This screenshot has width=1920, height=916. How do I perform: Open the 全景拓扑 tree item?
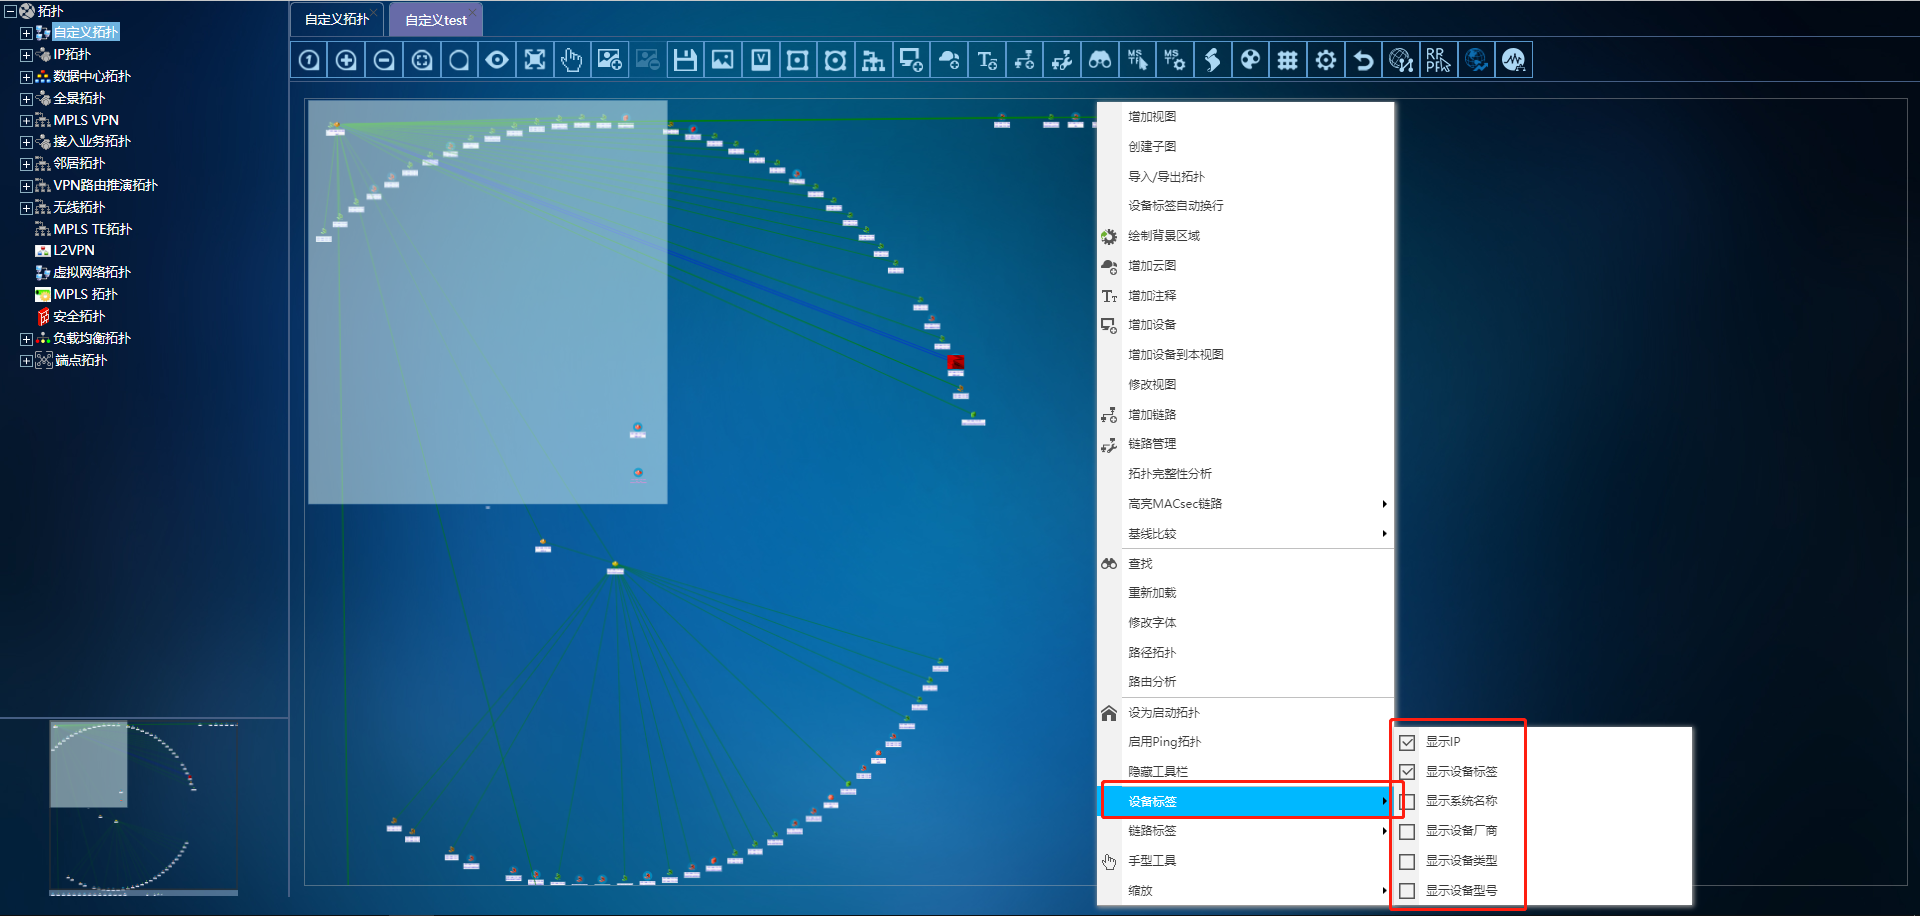click(79, 99)
